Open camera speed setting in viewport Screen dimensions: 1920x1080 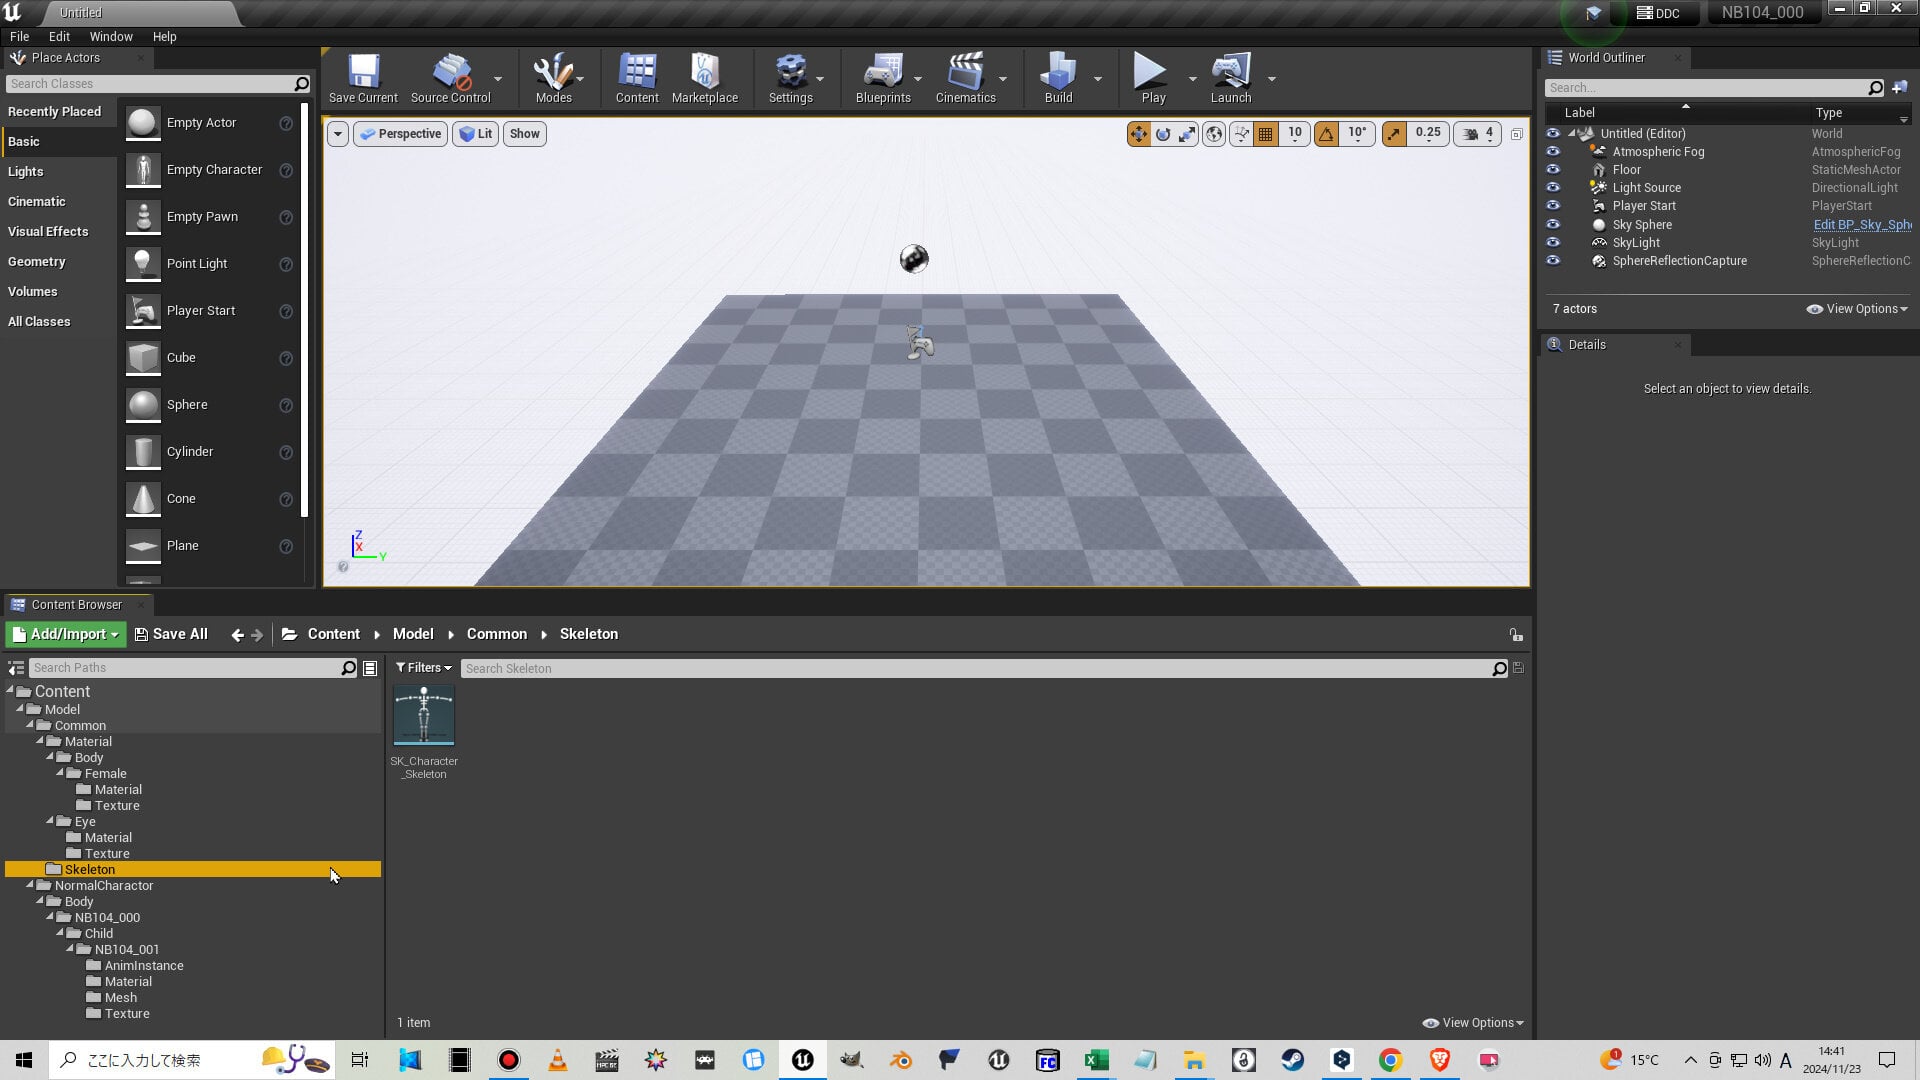(x=1479, y=134)
